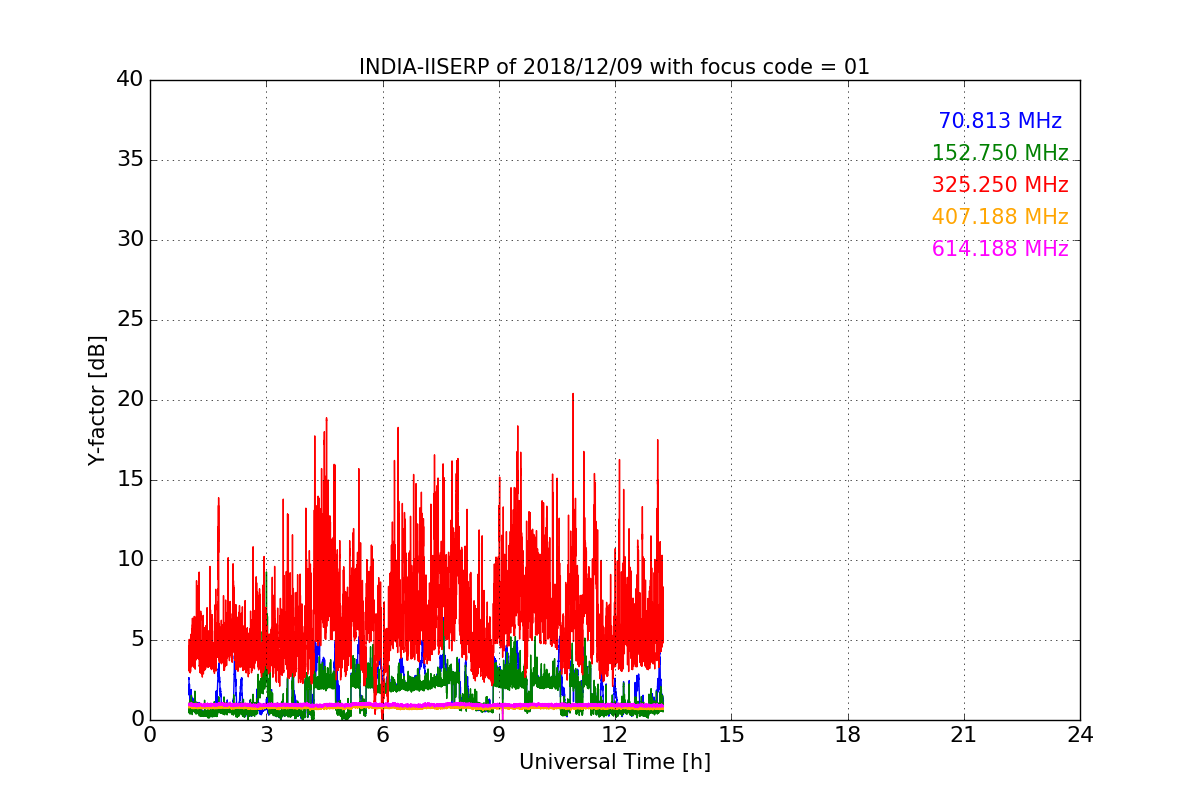Select the 407.188 MHz legend label
Image resolution: width=1200 pixels, height=800 pixels.
click(x=1000, y=217)
